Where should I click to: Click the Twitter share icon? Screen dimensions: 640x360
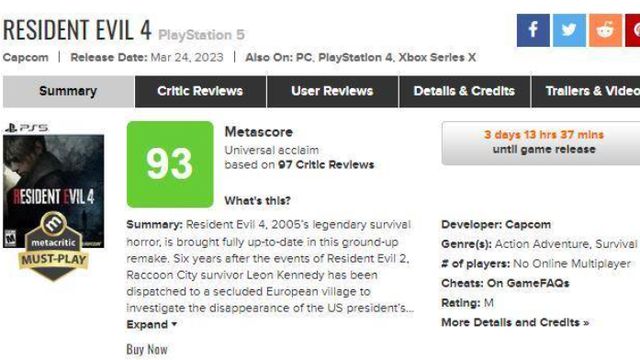(569, 31)
